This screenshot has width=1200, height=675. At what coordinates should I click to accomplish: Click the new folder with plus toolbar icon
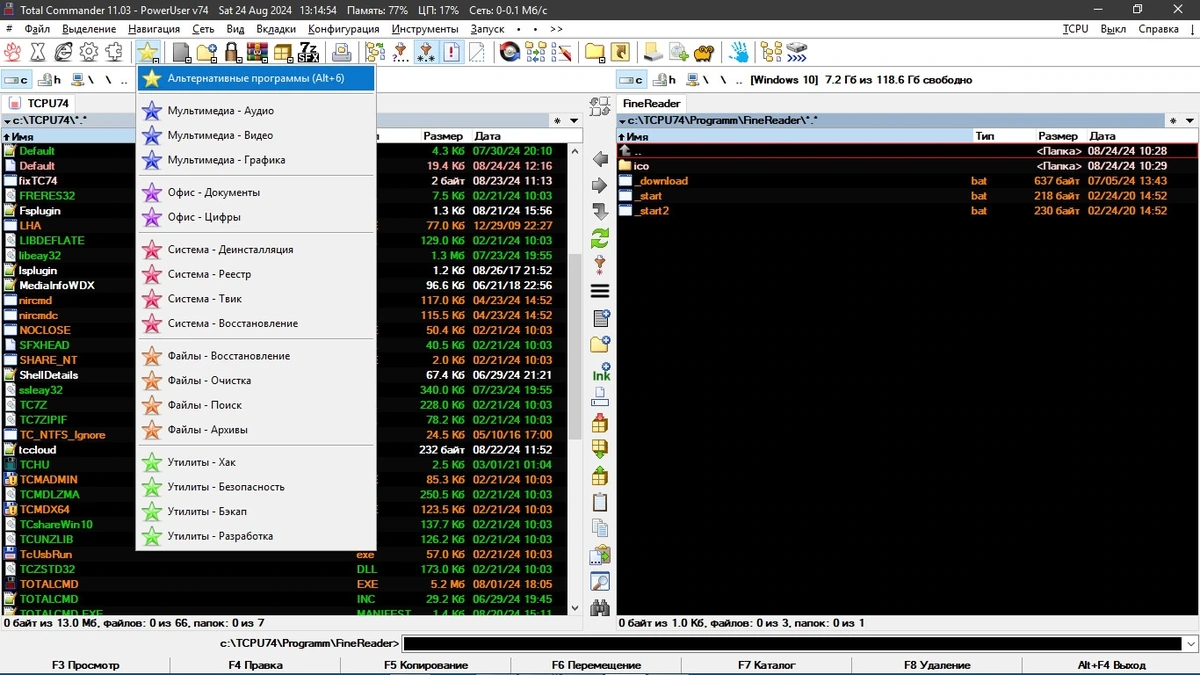206,51
